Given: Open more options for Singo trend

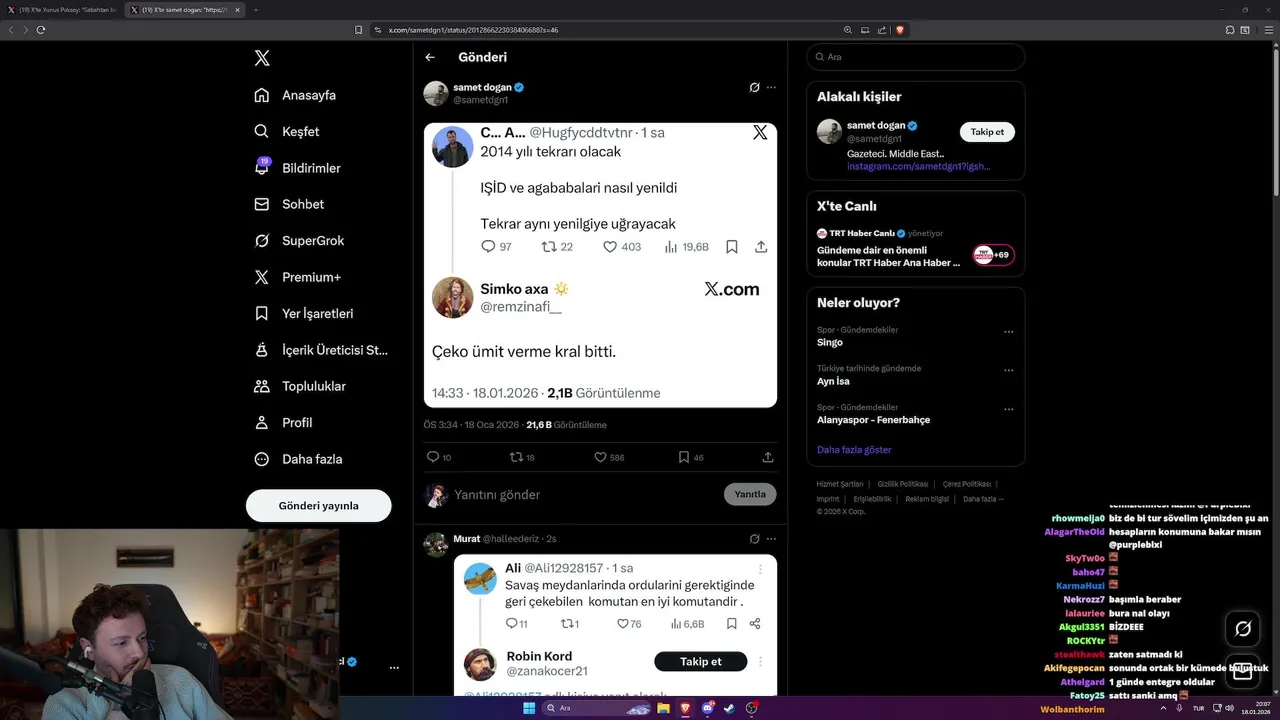Looking at the screenshot, I should [1008, 331].
